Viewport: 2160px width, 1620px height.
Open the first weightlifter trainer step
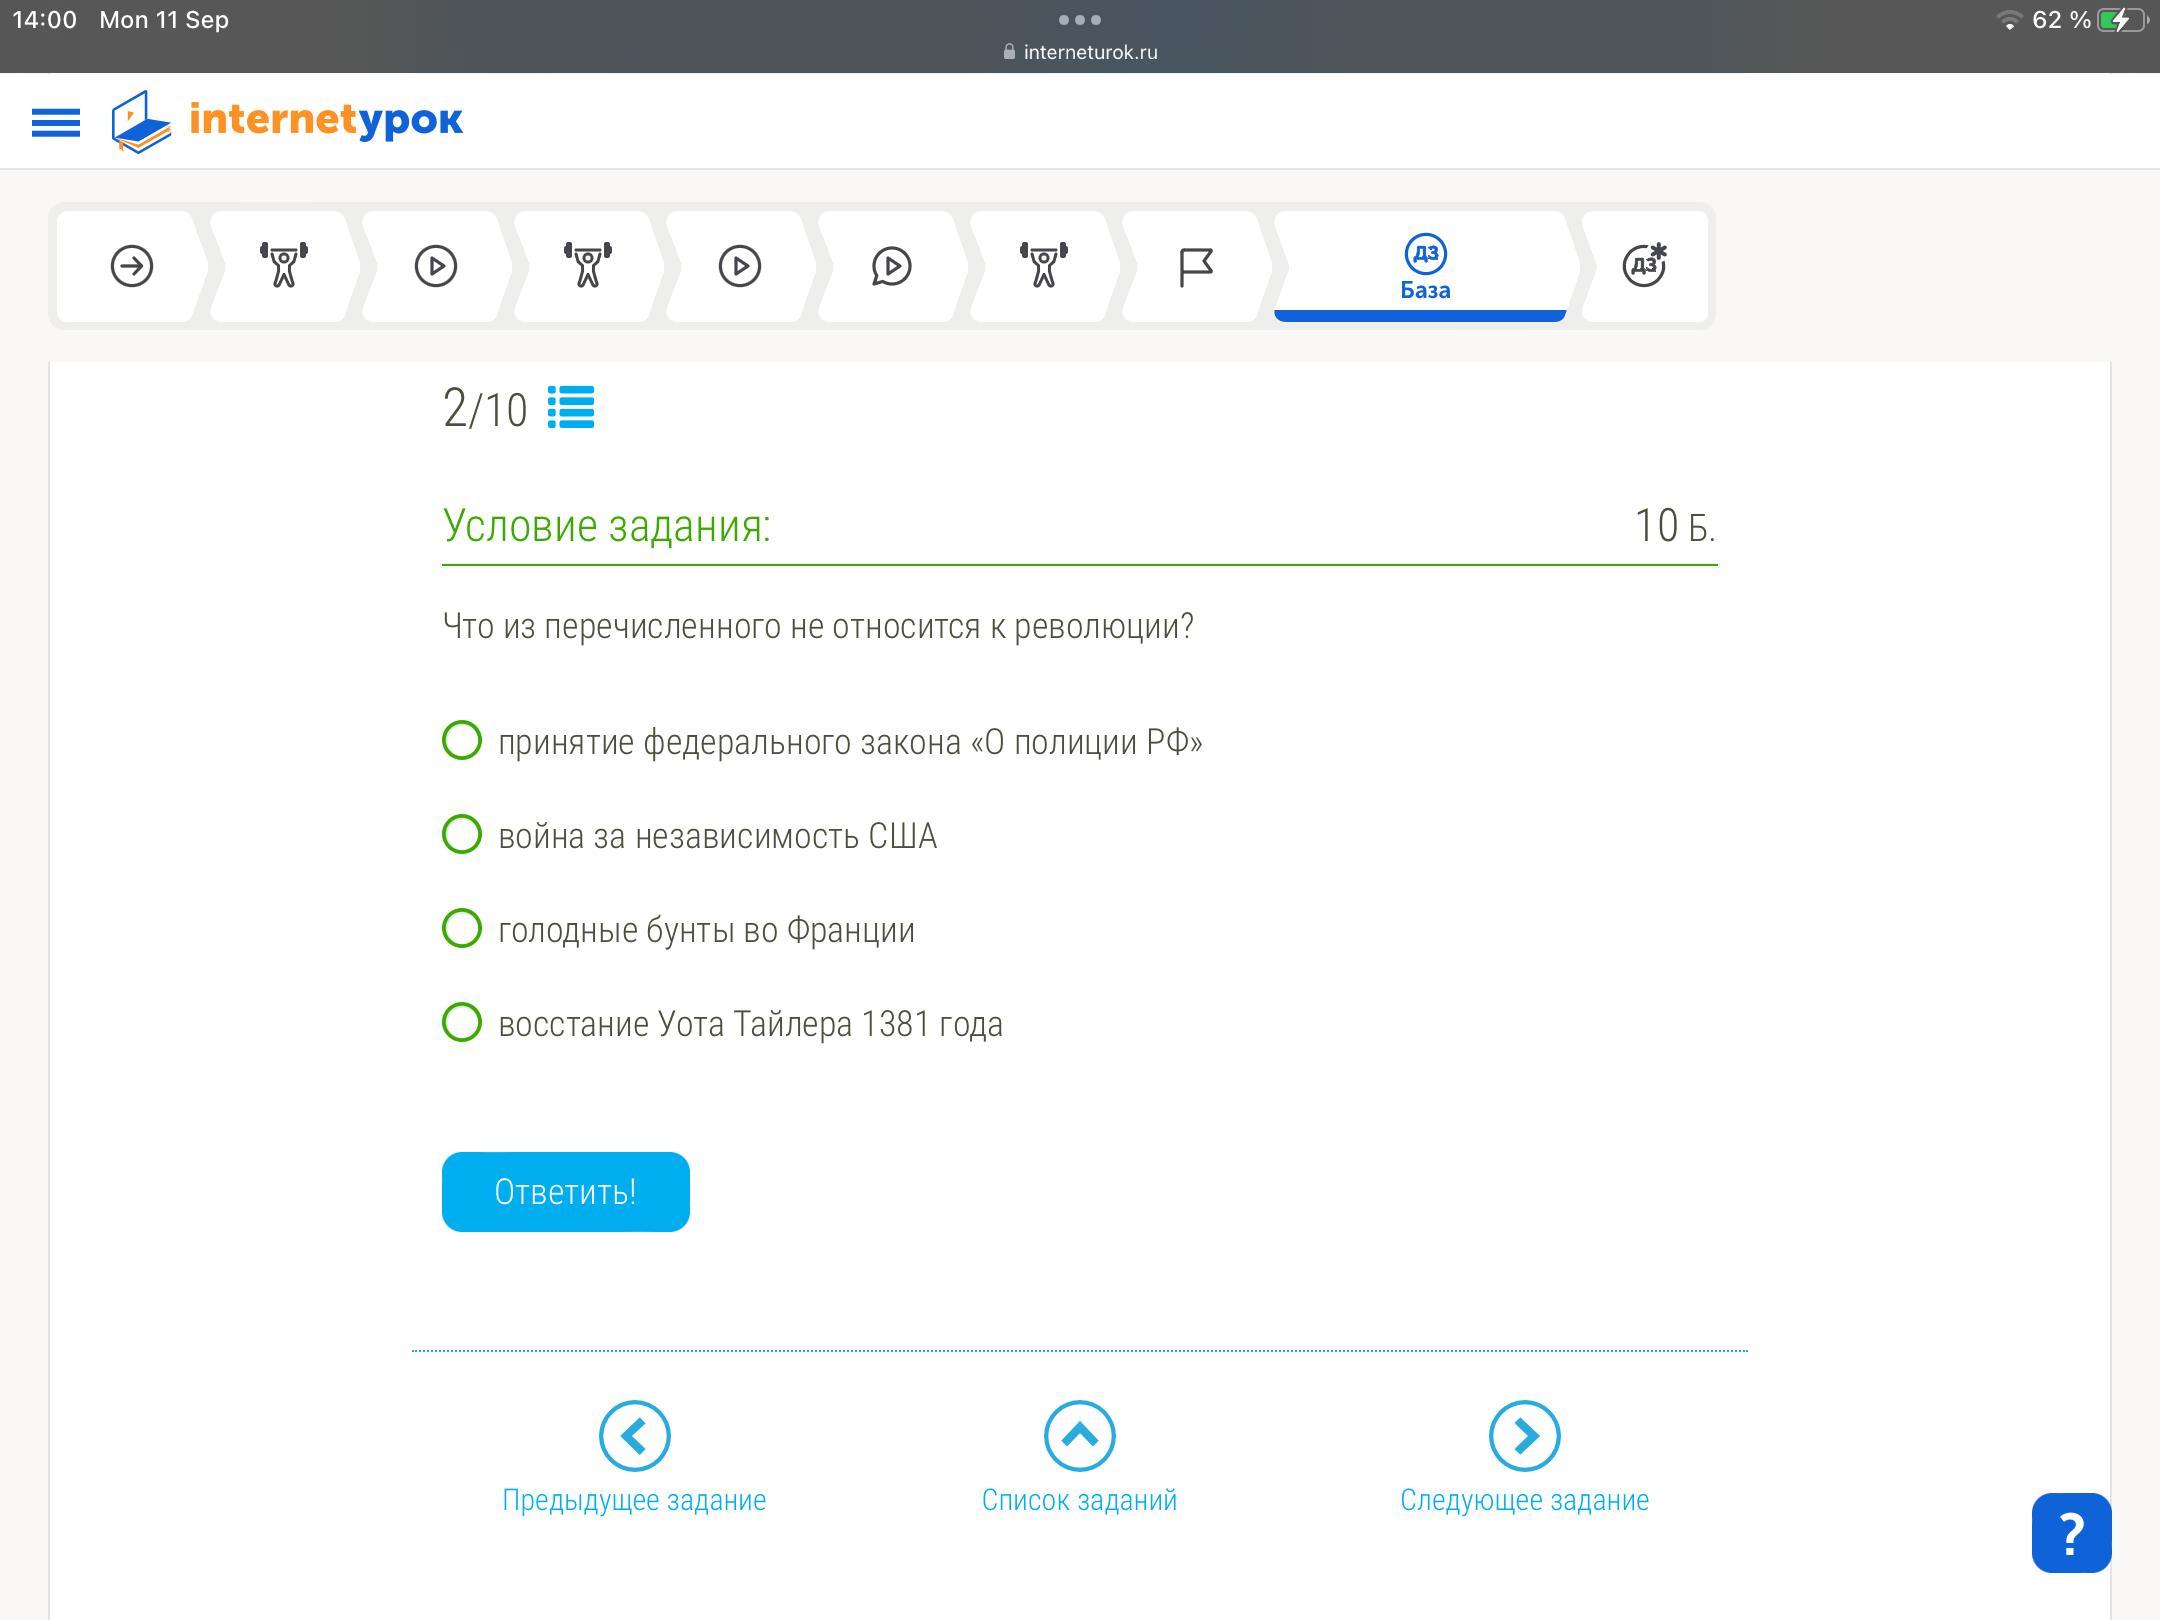tap(284, 266)
